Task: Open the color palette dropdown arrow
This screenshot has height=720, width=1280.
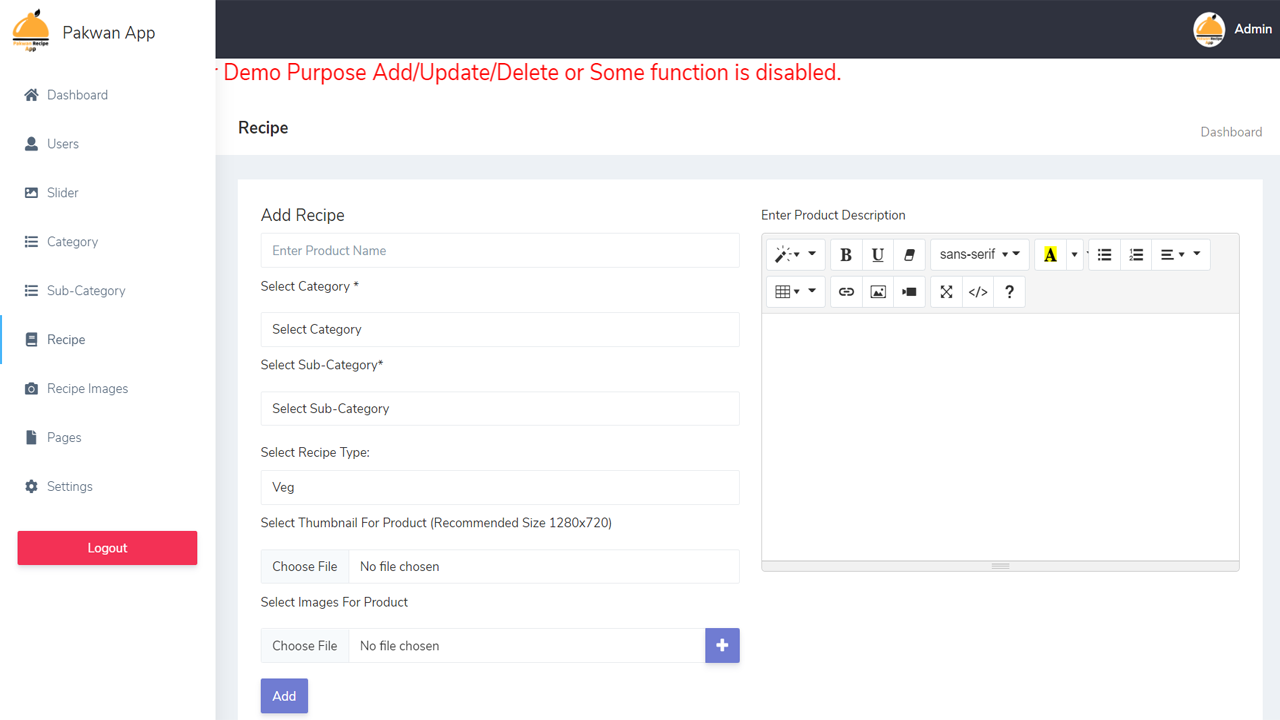Action: 1075,255
